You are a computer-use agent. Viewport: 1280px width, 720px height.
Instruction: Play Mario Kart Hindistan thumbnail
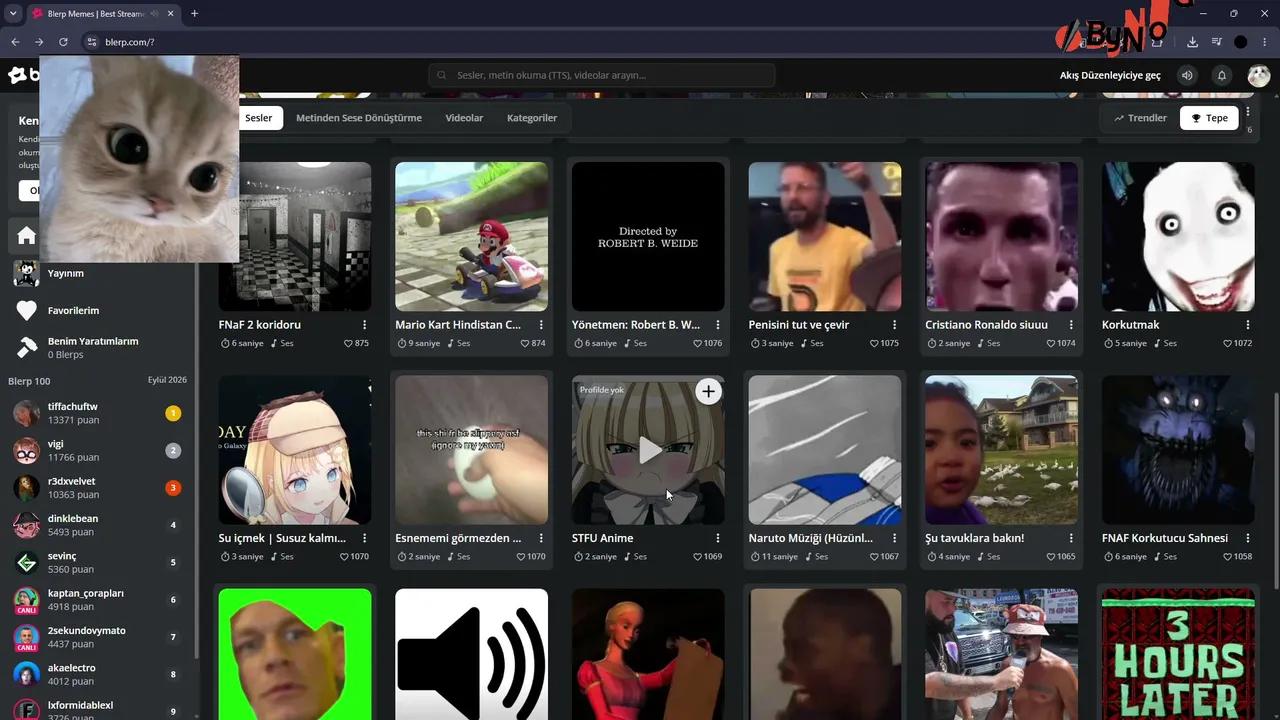coord(471,236)
